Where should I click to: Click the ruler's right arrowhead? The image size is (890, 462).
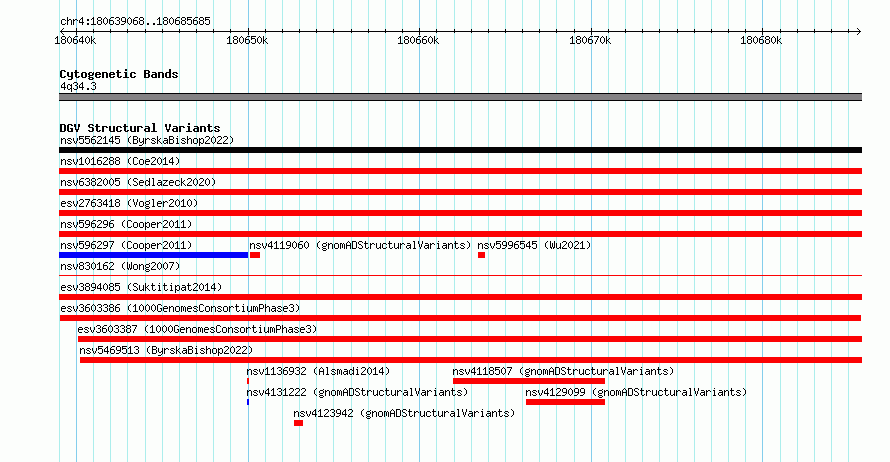coord(859,31)
